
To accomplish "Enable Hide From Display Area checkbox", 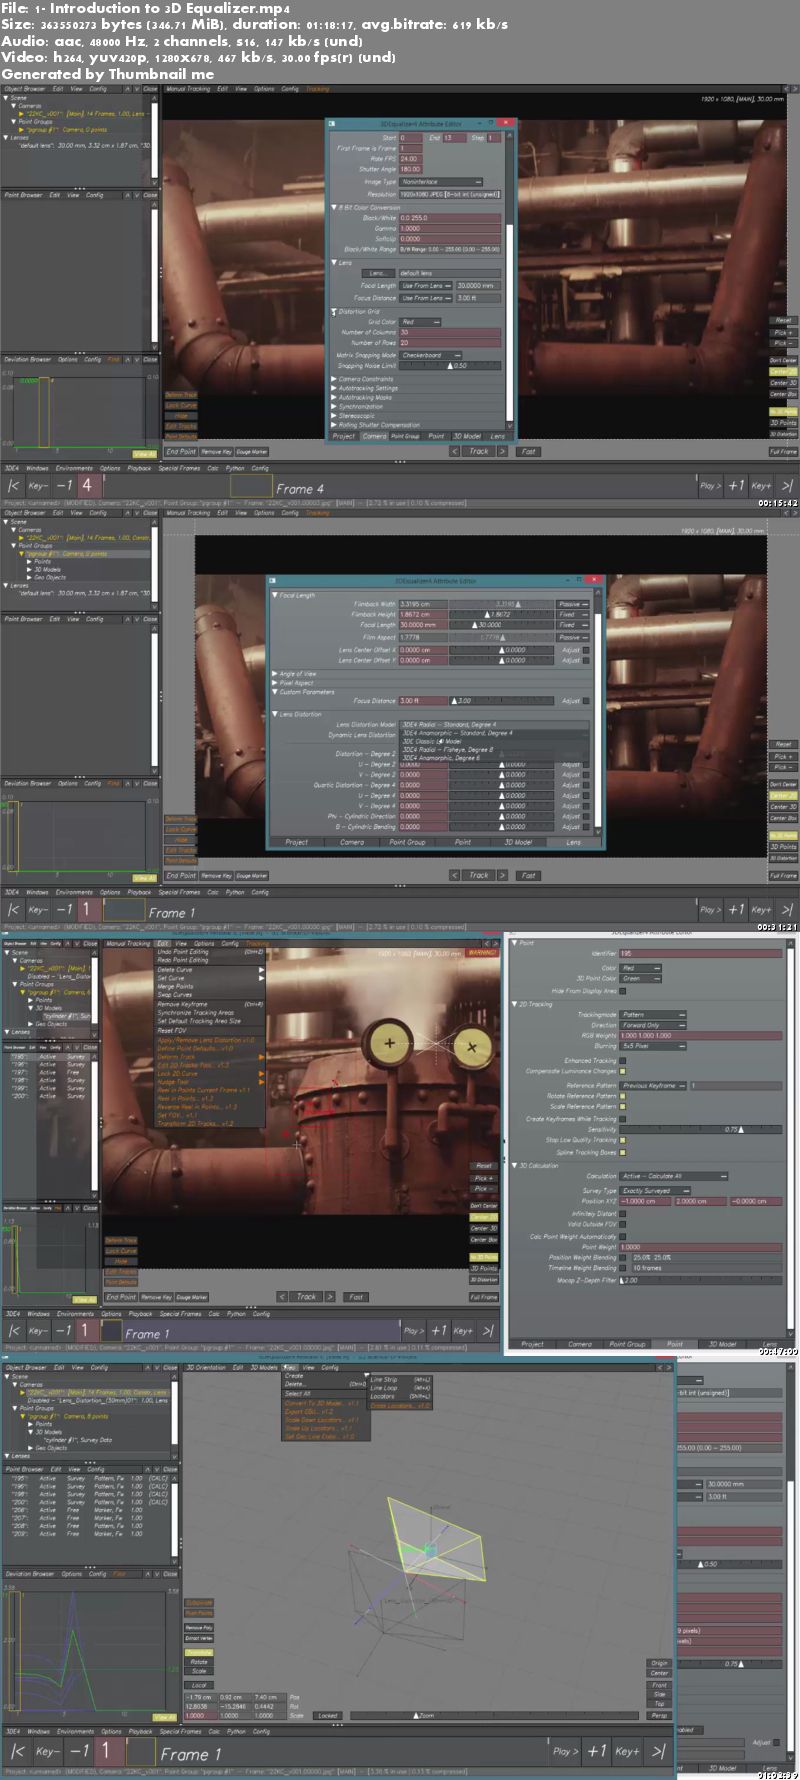I will point(622,991).
